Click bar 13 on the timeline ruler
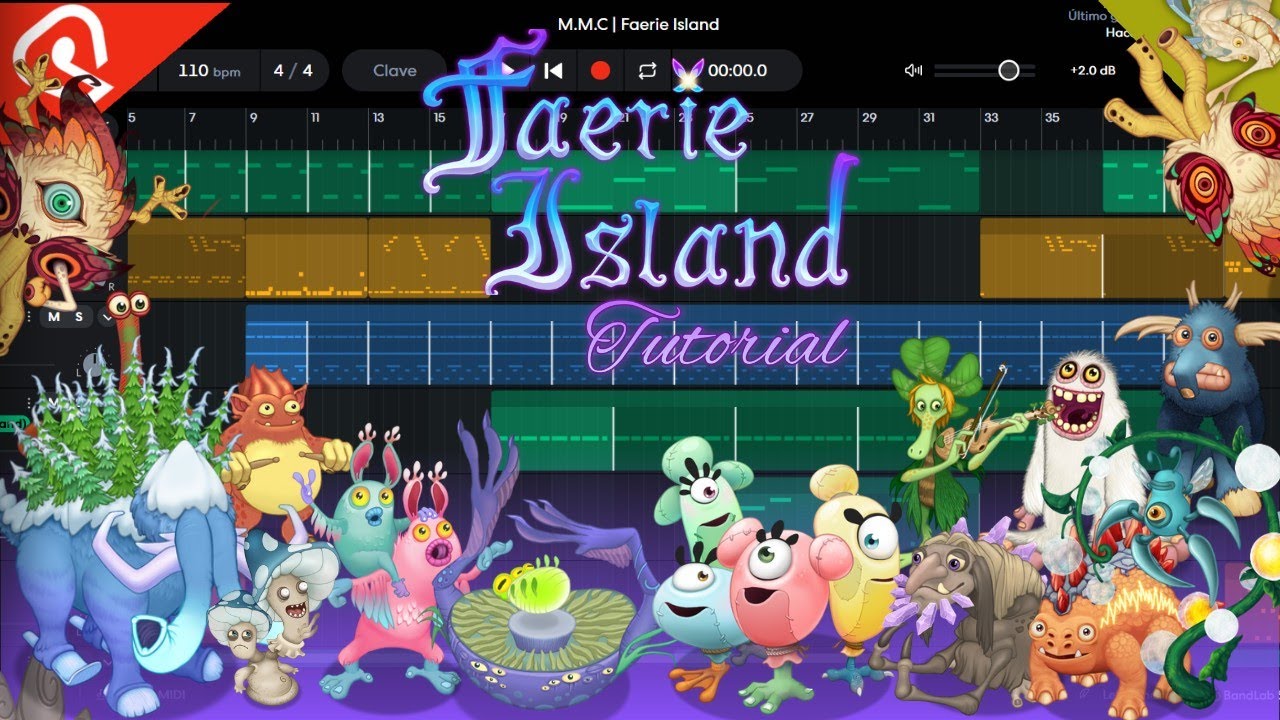The image size is (1280, 720). coord(378,118)
